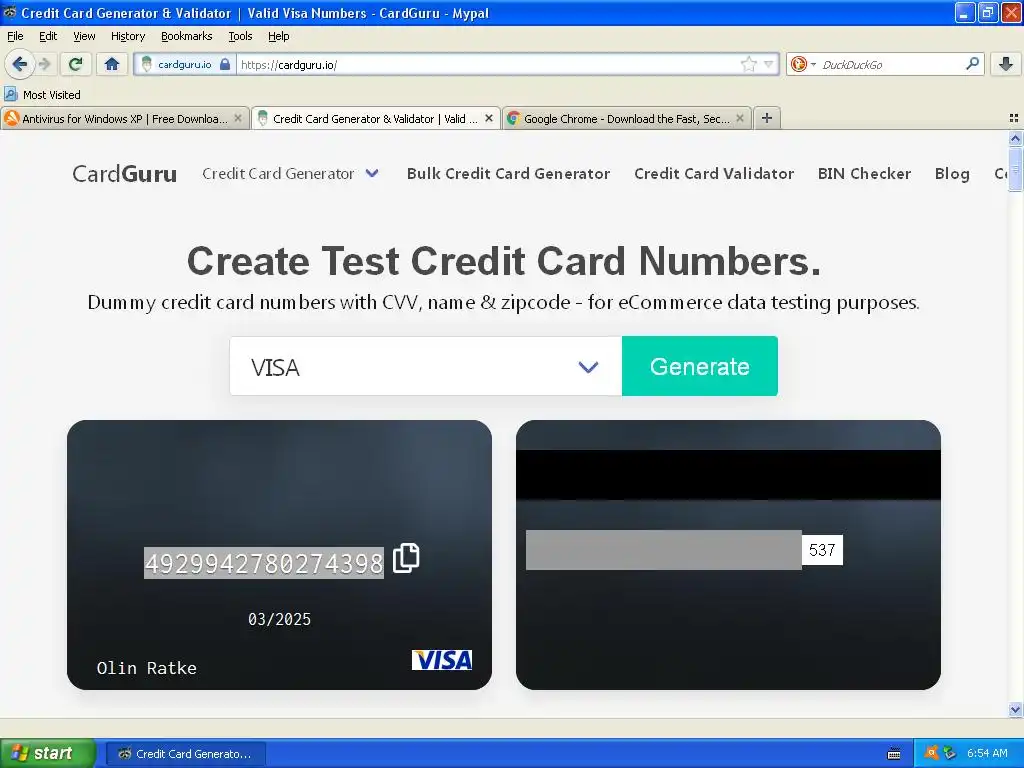Open the Bookmarks menu
Image resolution: width=1024 pixels, height=768 pixels.
point(187,36)
